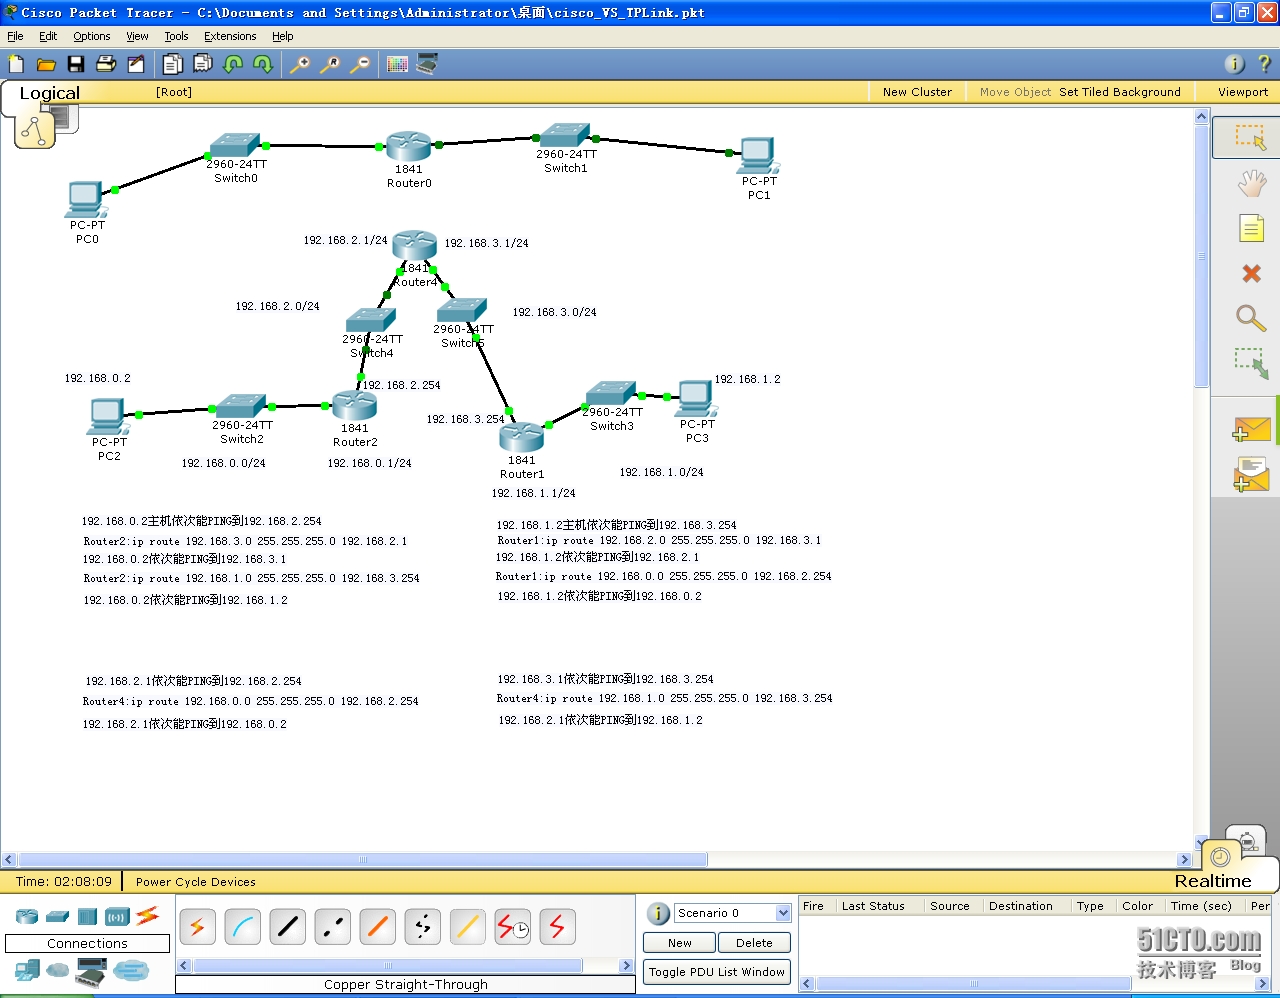The image size is (1280, 998).
Task: Click the Viewport button
Action: (1243, 92)
